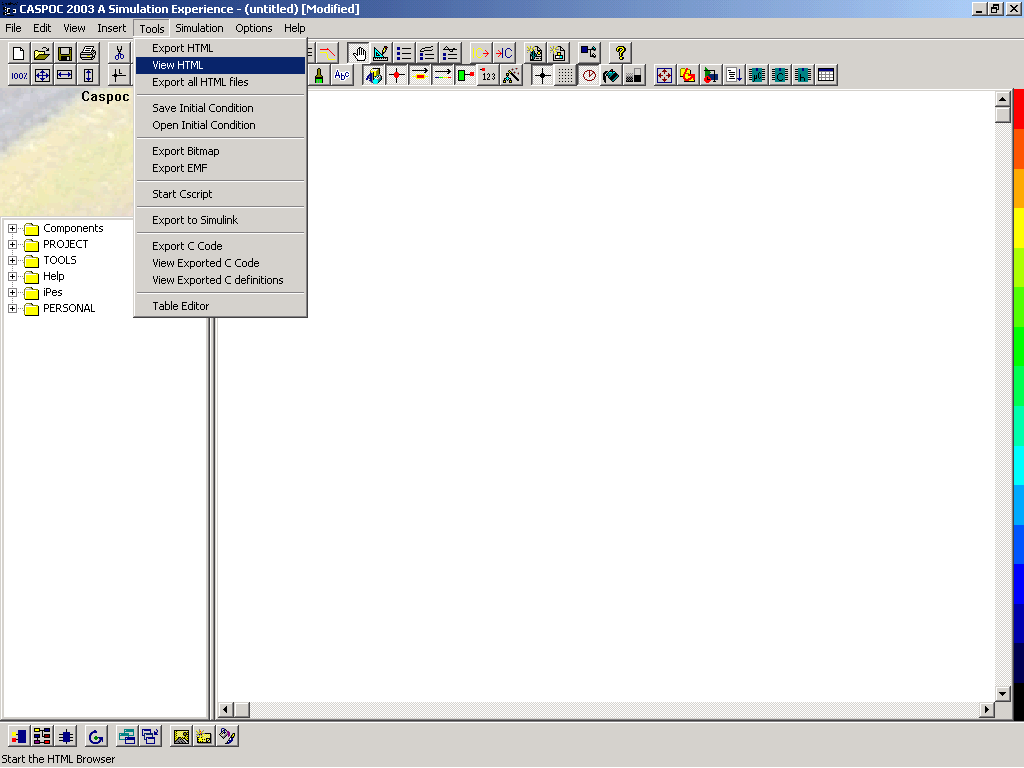Click the red node crosshair icon

click(x=397, y=75)
